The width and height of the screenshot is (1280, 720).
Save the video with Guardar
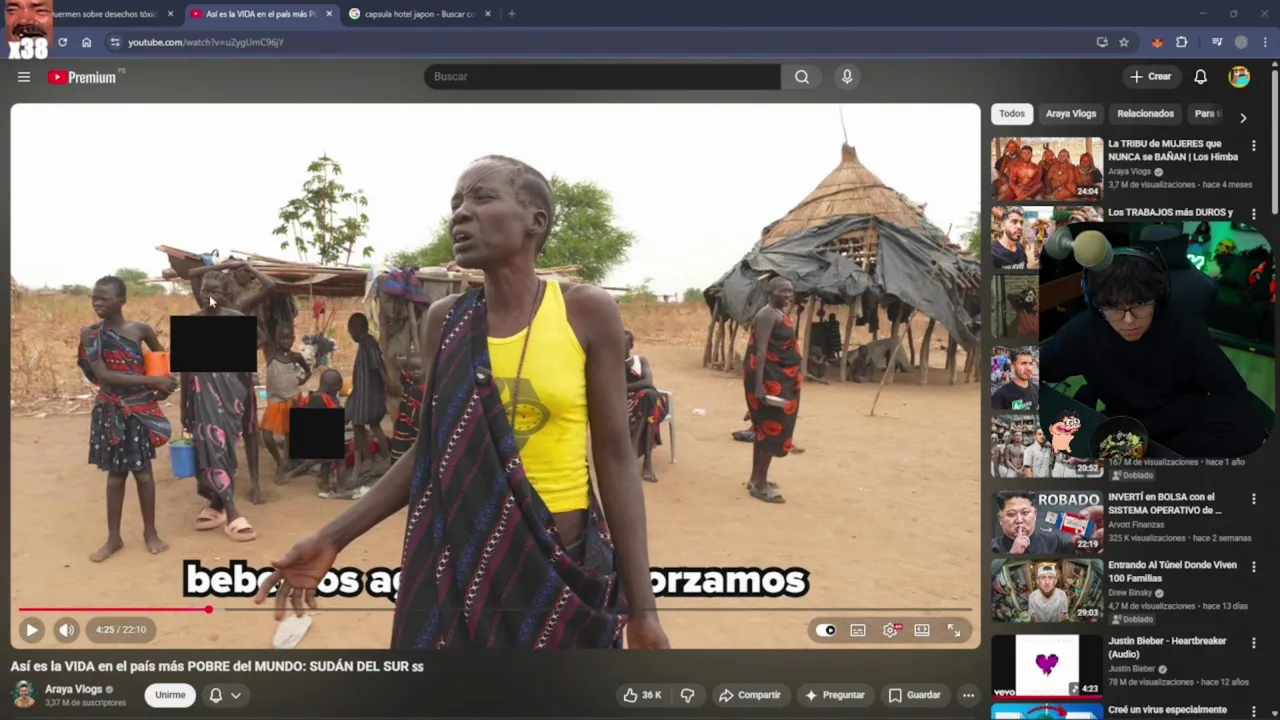914,695
